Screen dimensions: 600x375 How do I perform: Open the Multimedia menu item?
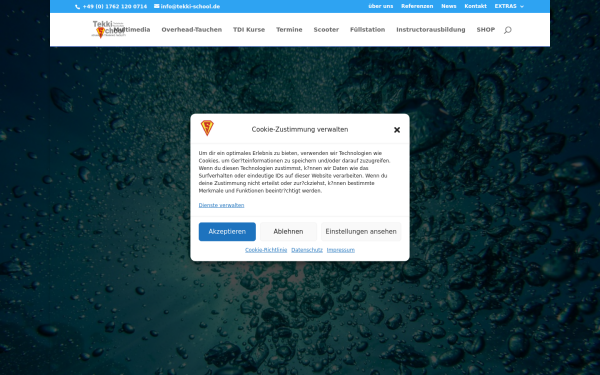(132, 29)
